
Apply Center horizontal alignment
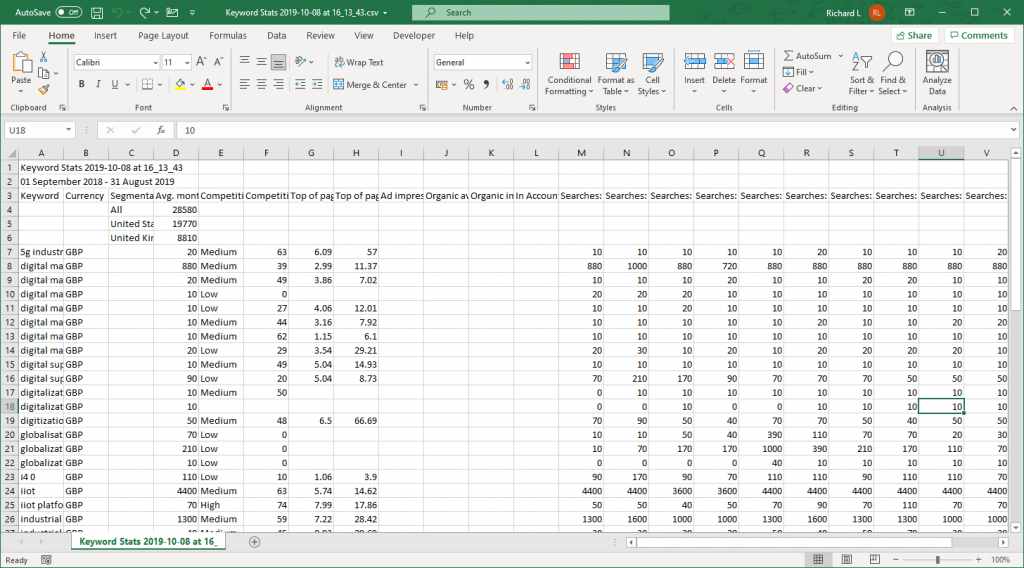coord(261,84)
